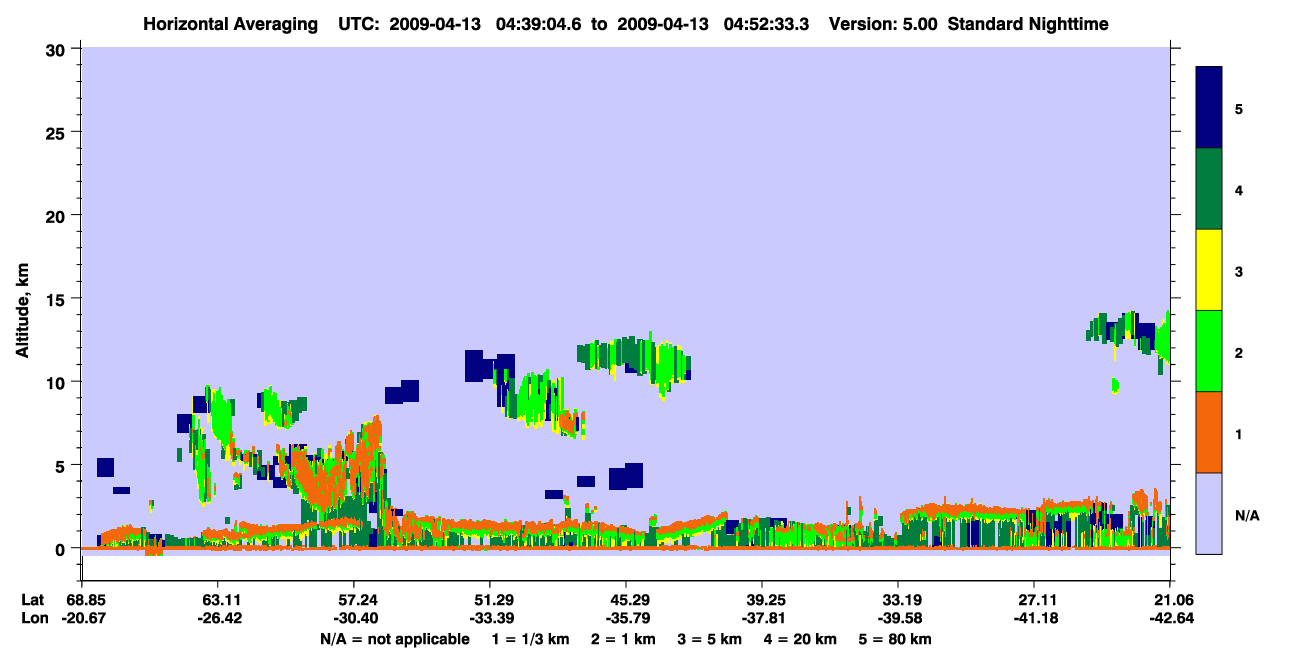Click longitude value -33.39
Screen dimensions: 1300x667
click(490, 618)
